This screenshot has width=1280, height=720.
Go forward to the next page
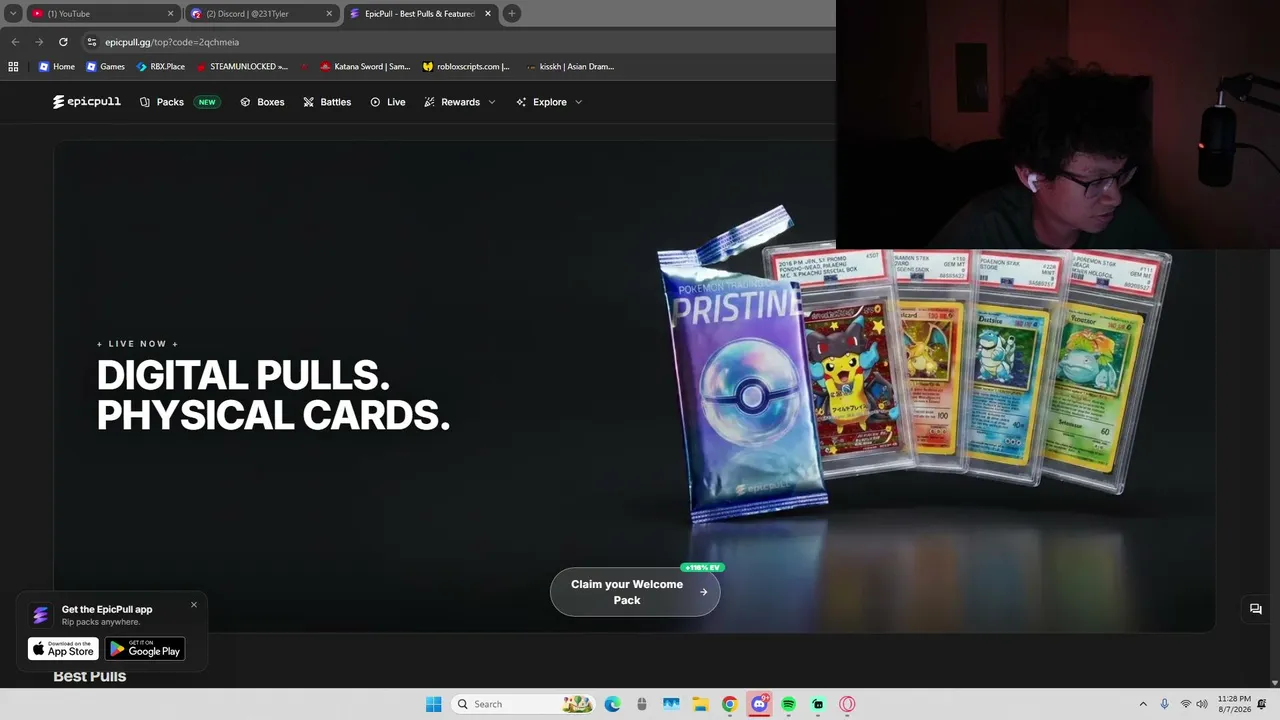tap(39, 42)
